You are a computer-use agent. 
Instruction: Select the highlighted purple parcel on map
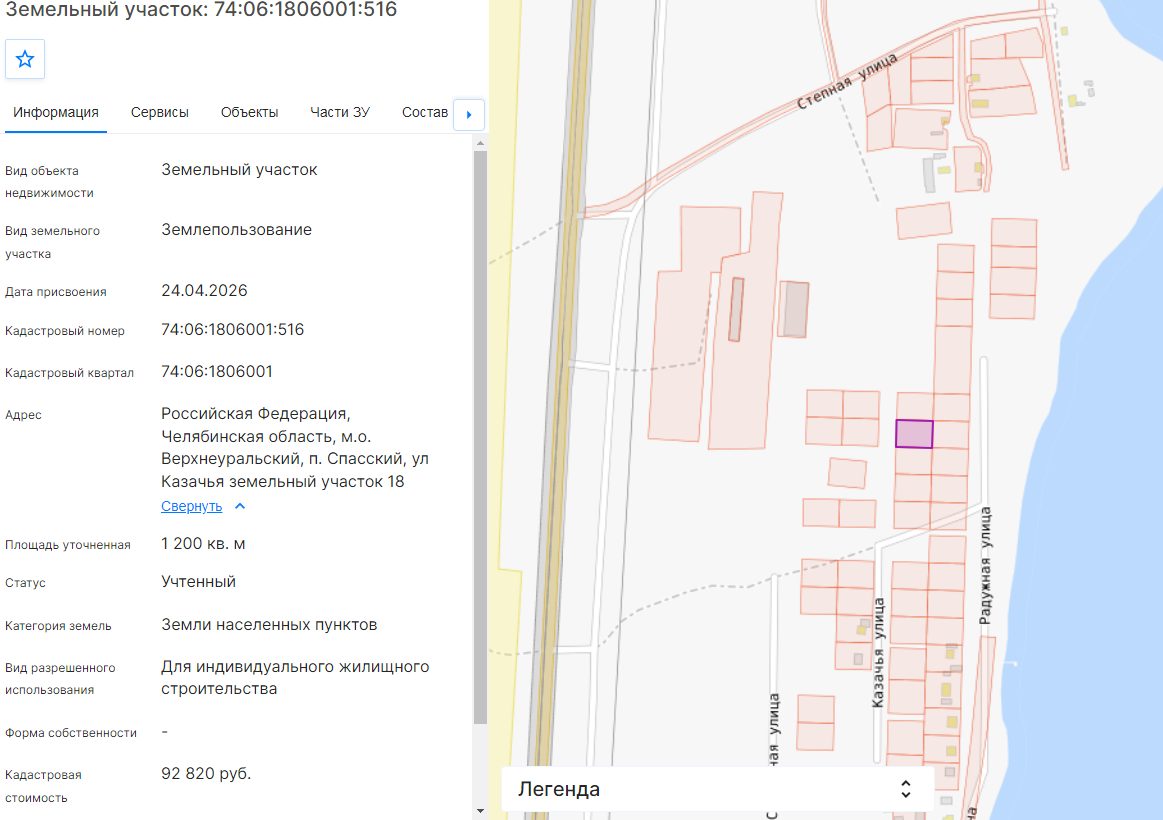pos(914,434)
